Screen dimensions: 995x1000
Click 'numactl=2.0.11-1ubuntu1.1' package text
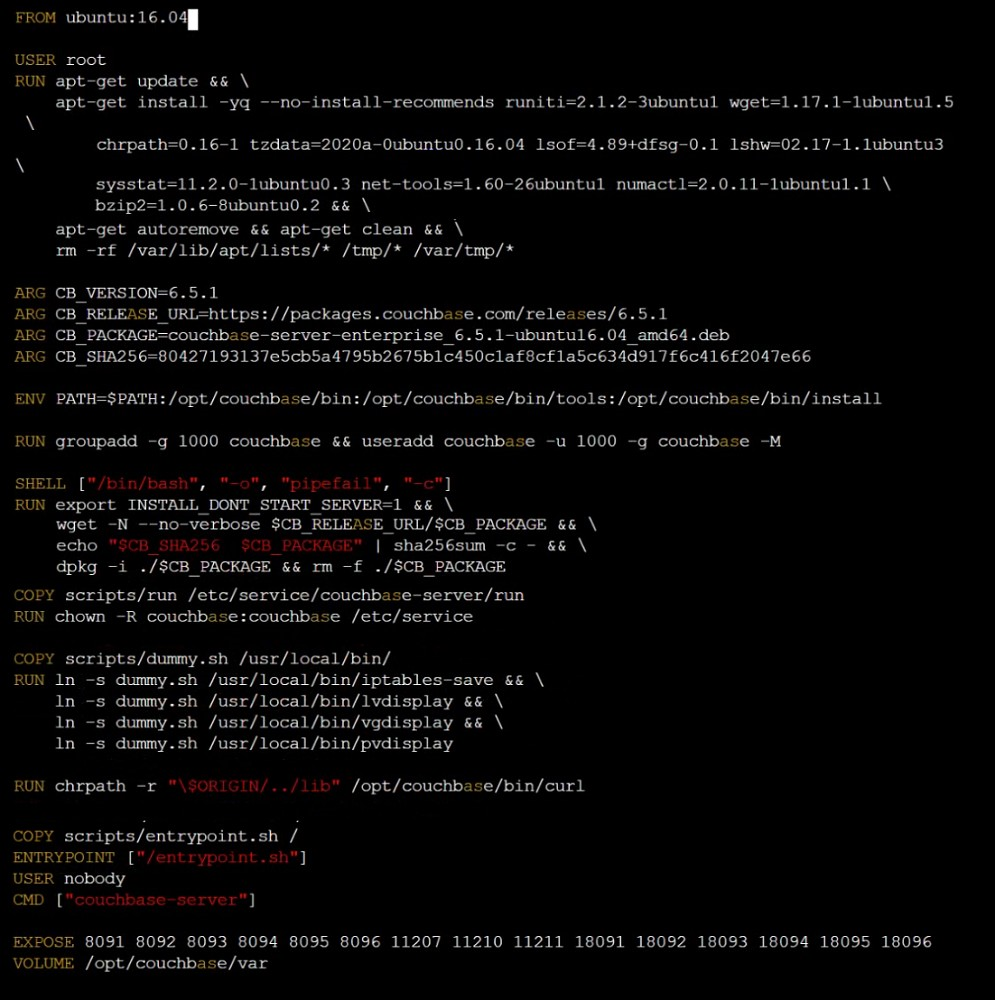pyautogui.click(x=743, y=185)
